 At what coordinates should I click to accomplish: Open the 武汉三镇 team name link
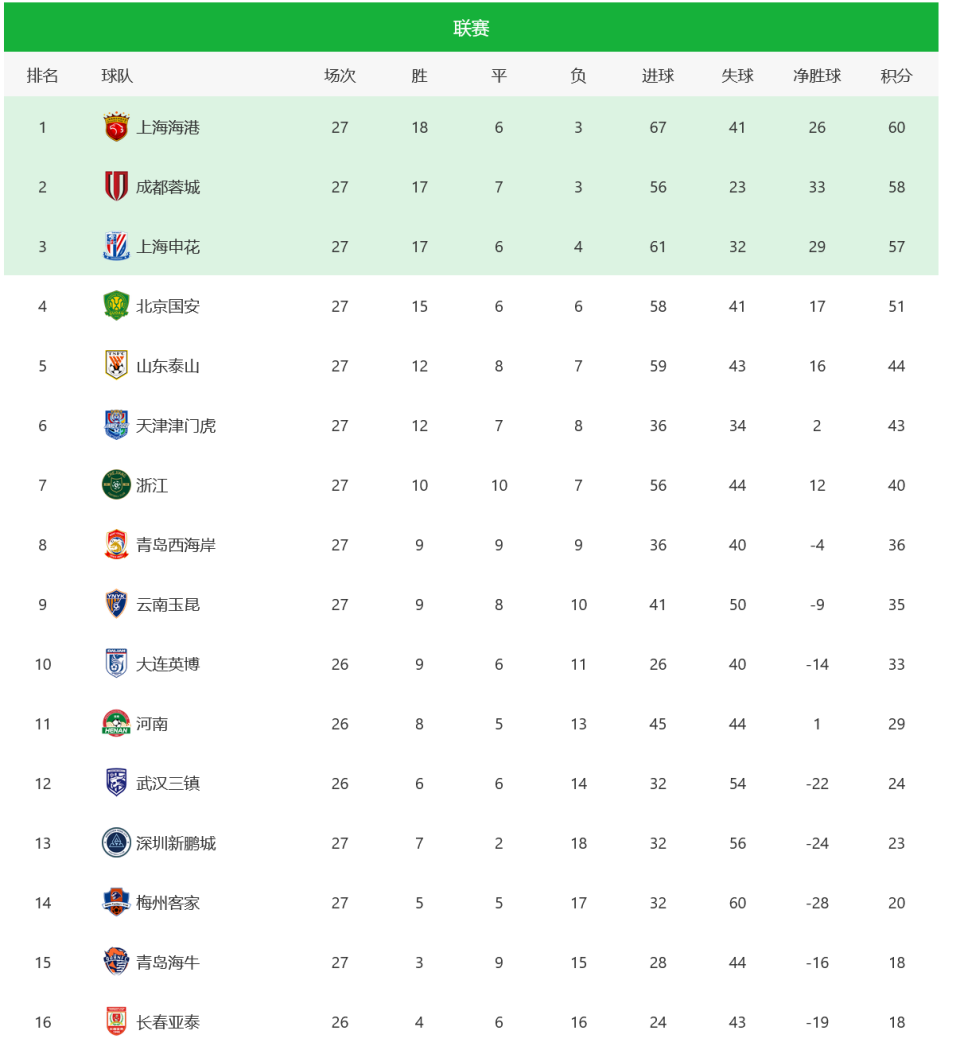coord(168,784)
